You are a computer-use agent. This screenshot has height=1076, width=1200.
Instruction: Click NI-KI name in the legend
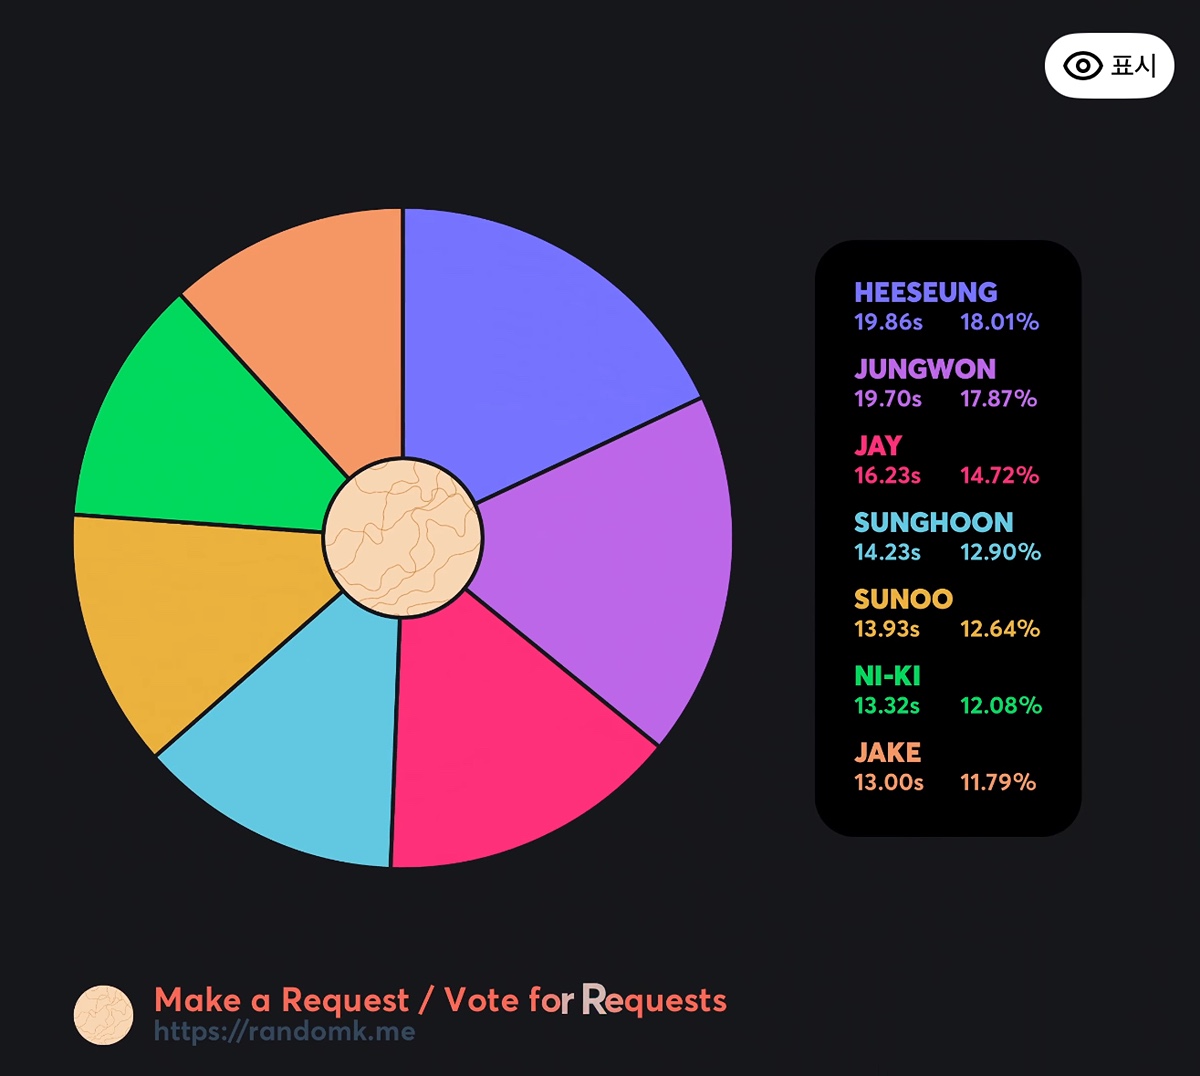(887, 676)
